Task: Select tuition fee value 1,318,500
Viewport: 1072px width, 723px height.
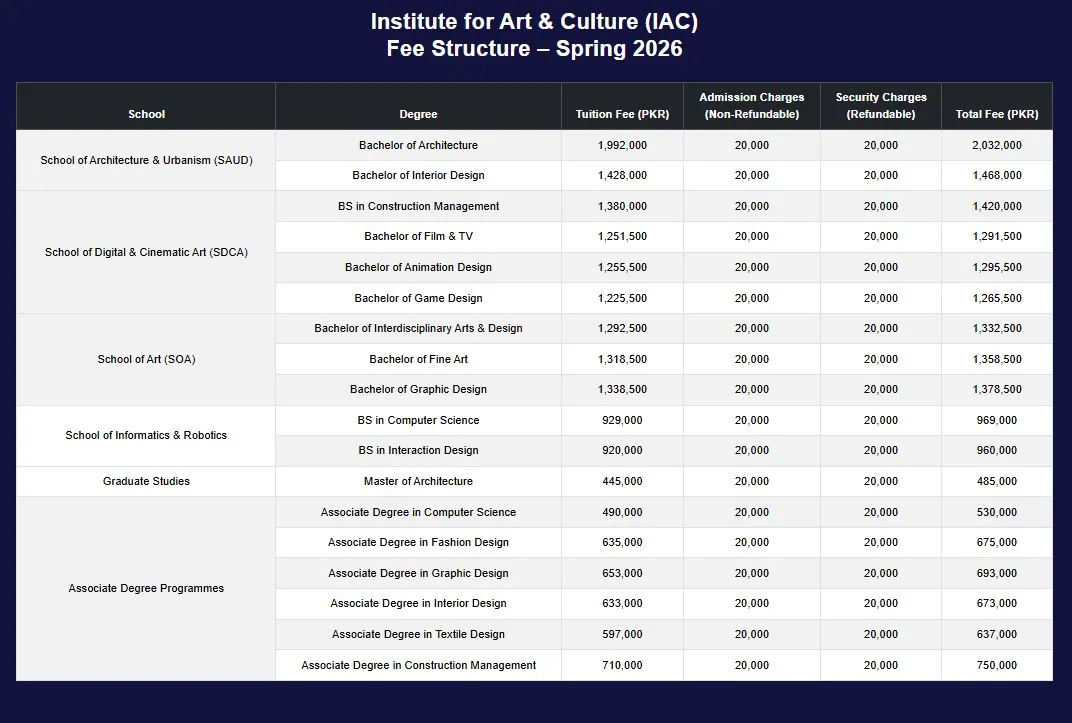Action: tap(622, 359)
